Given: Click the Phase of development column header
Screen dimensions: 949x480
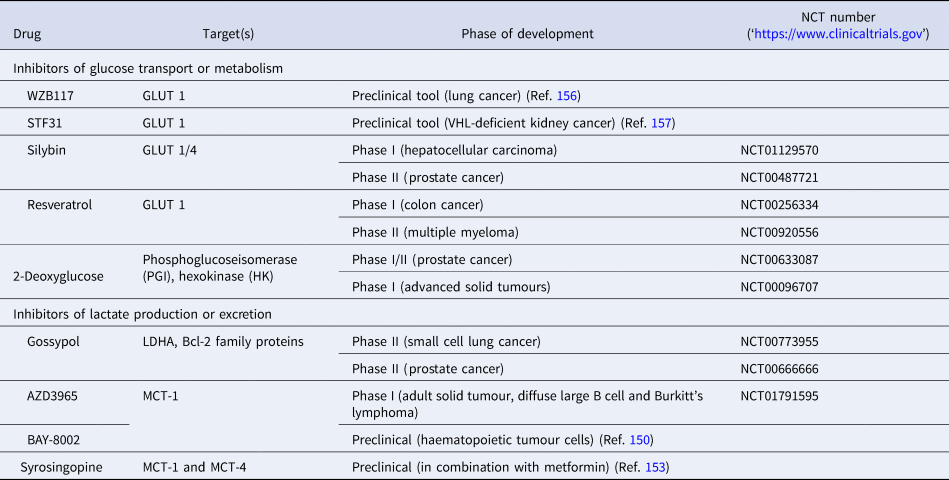Looking at the screenshot, I should pyautogui.click(x=527, y=34).
